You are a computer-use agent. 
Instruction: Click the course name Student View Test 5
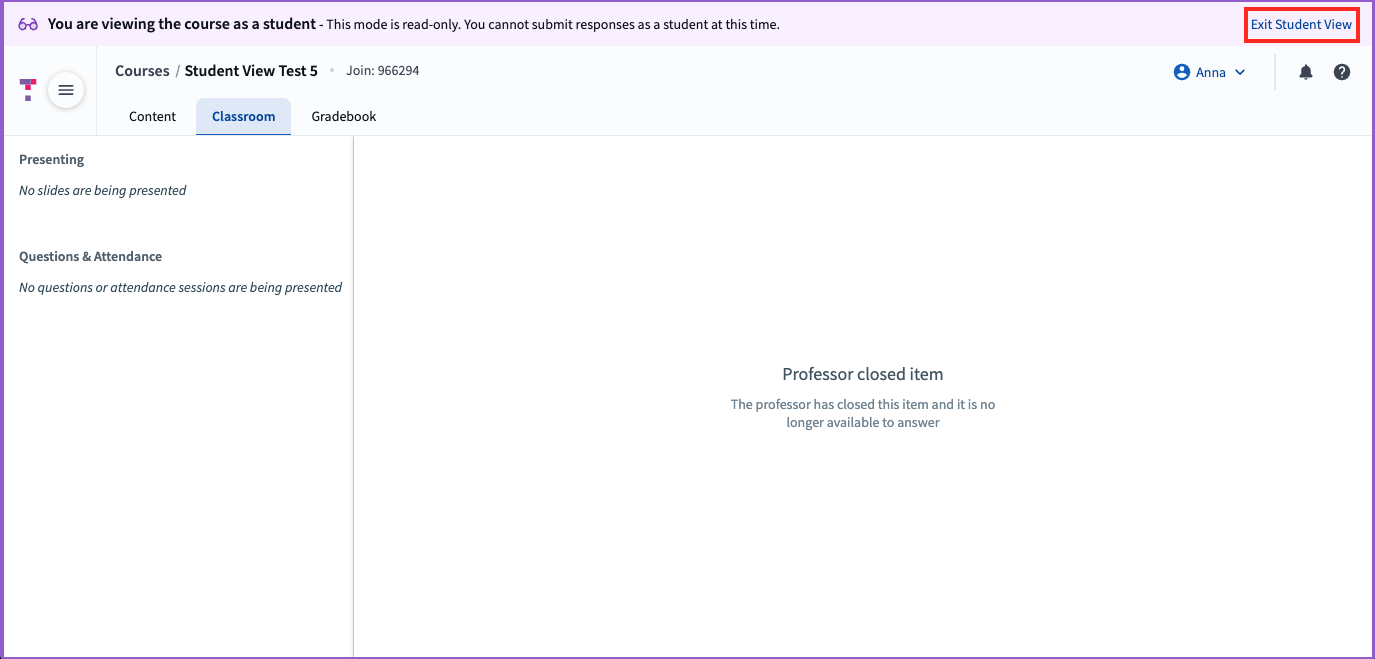coord(251,70)
